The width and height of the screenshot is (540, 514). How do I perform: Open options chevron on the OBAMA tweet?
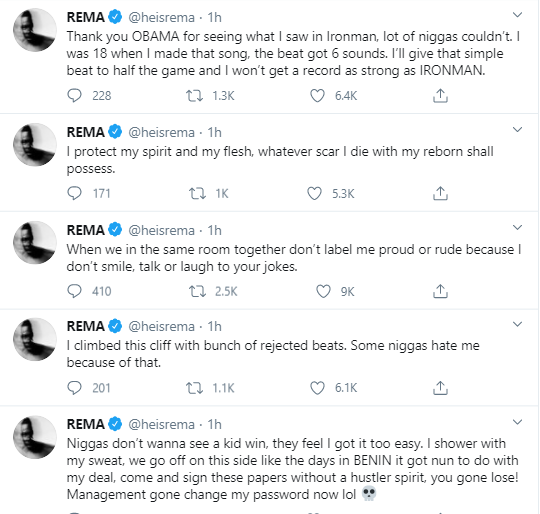517,15
